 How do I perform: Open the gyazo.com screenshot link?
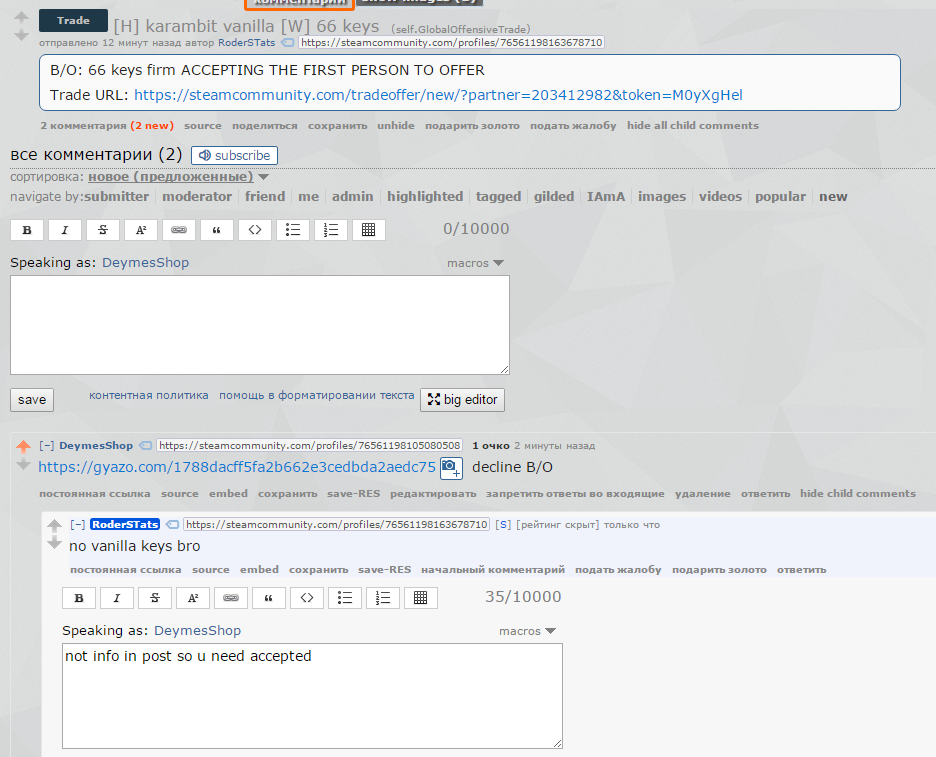(237, 467)
